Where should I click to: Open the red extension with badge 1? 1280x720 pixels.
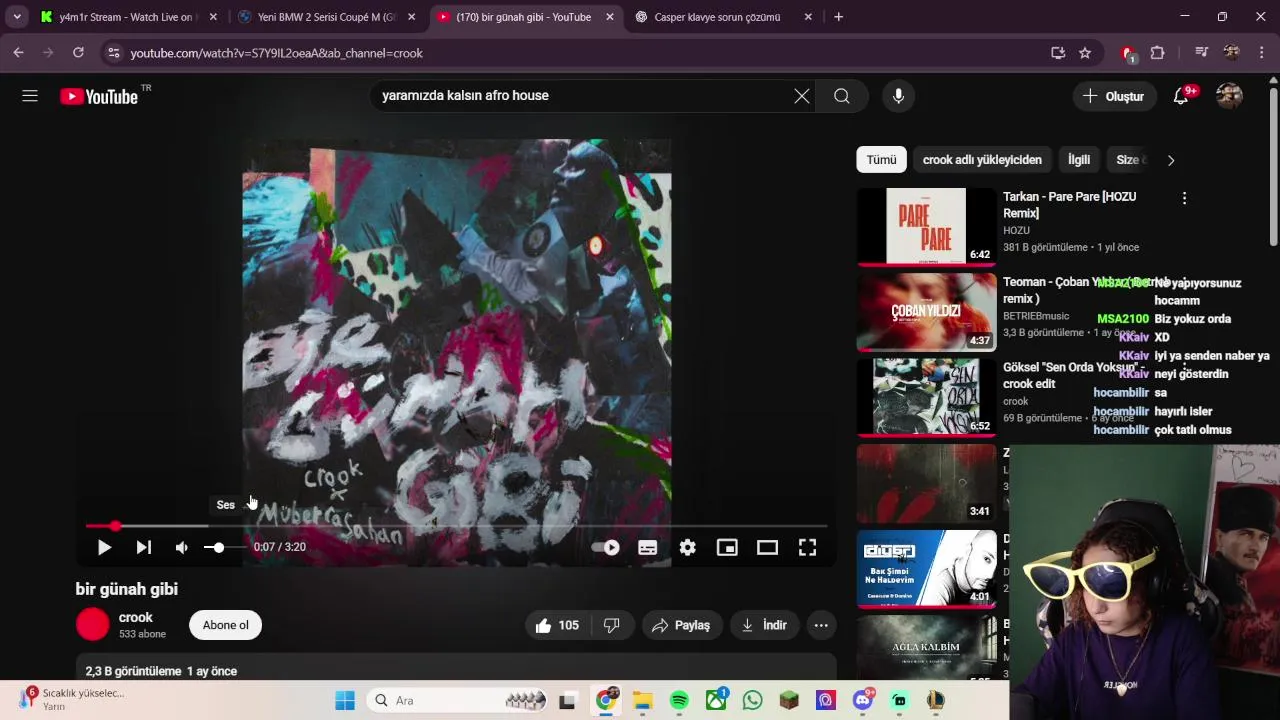[1128, 54]
